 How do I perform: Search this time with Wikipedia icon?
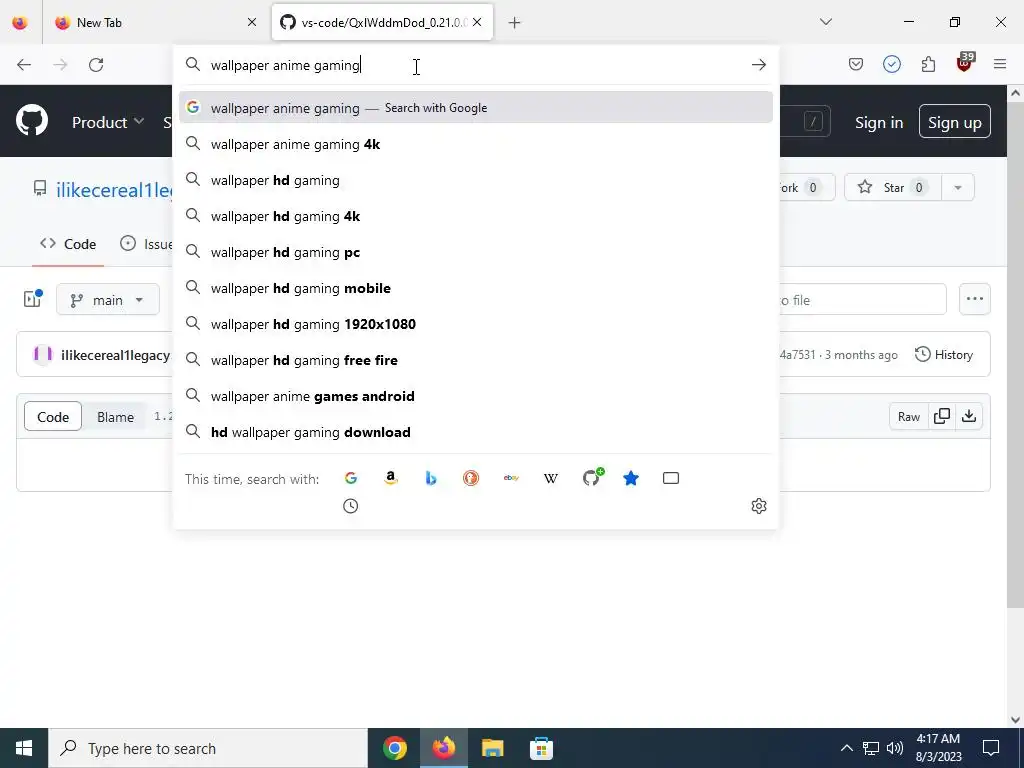point(551,478)
